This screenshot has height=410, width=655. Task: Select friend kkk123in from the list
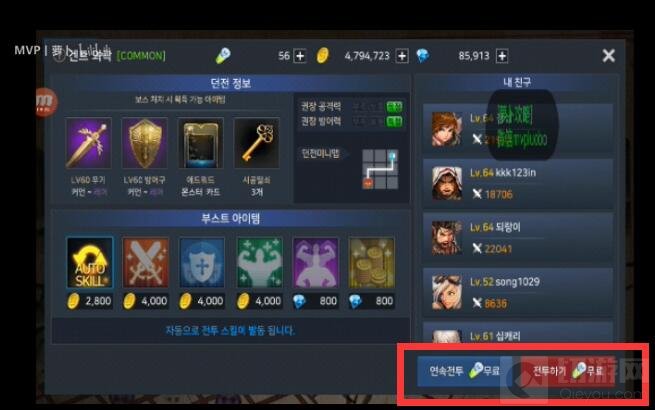tap(518, 183)
